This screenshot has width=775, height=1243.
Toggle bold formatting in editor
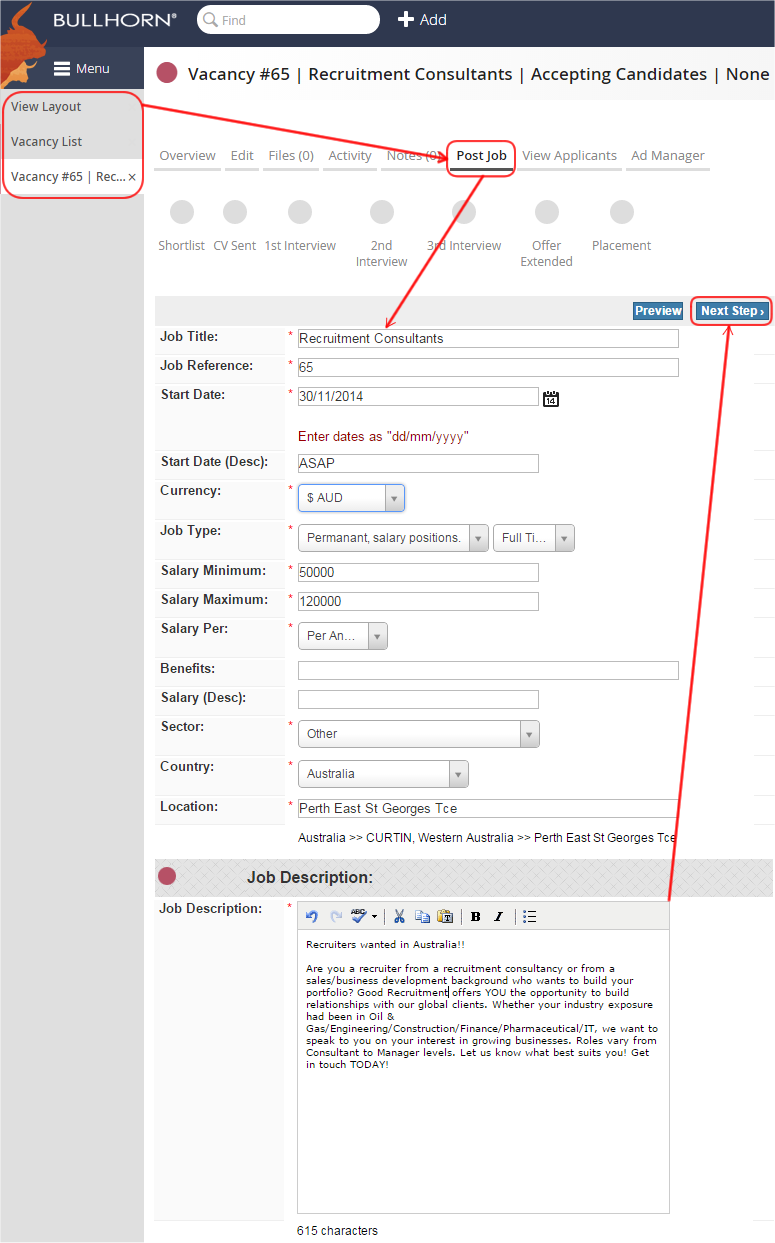pos(475,916)
